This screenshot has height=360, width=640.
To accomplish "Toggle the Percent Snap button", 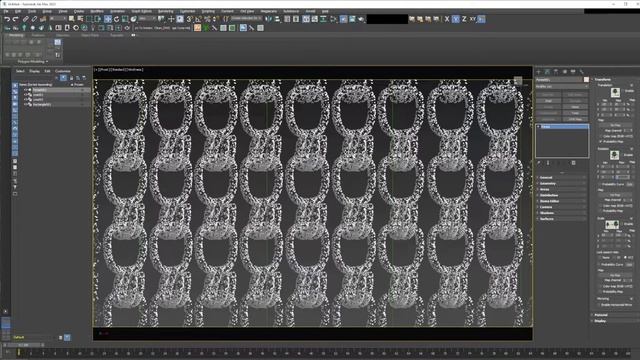I will (207, 19).
